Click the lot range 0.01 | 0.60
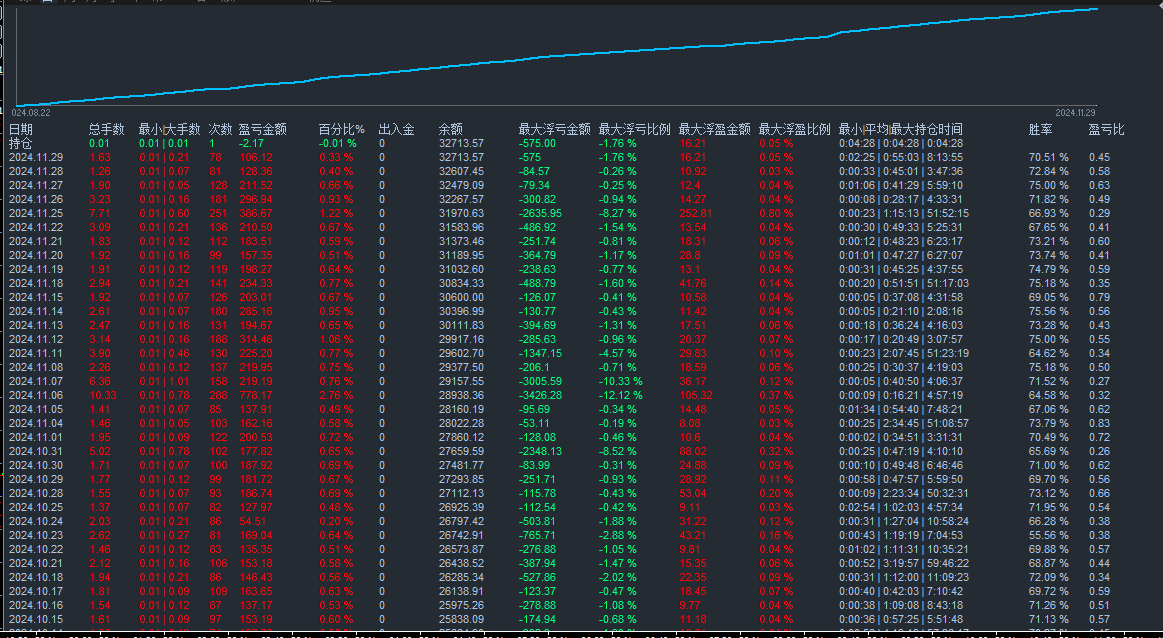 164,213
